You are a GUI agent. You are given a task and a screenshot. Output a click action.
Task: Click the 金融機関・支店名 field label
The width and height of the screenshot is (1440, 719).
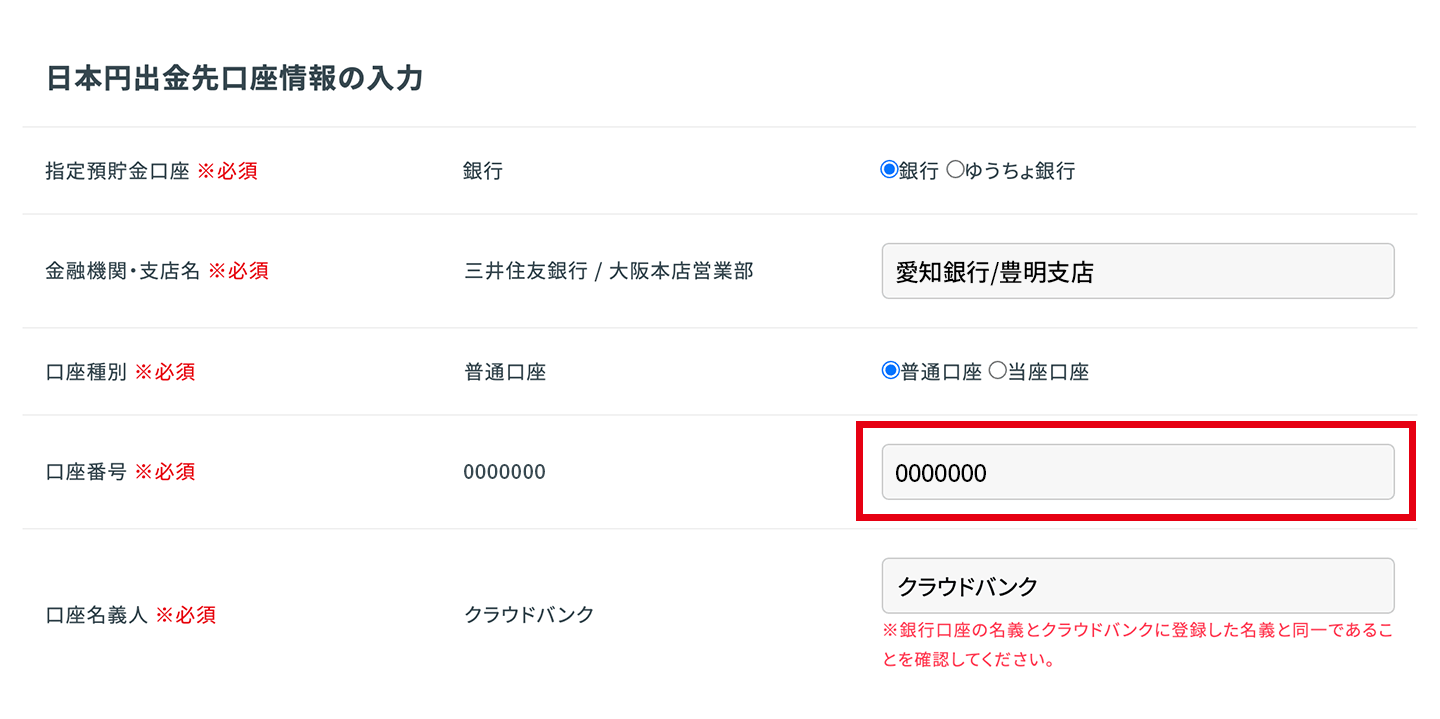123,271
